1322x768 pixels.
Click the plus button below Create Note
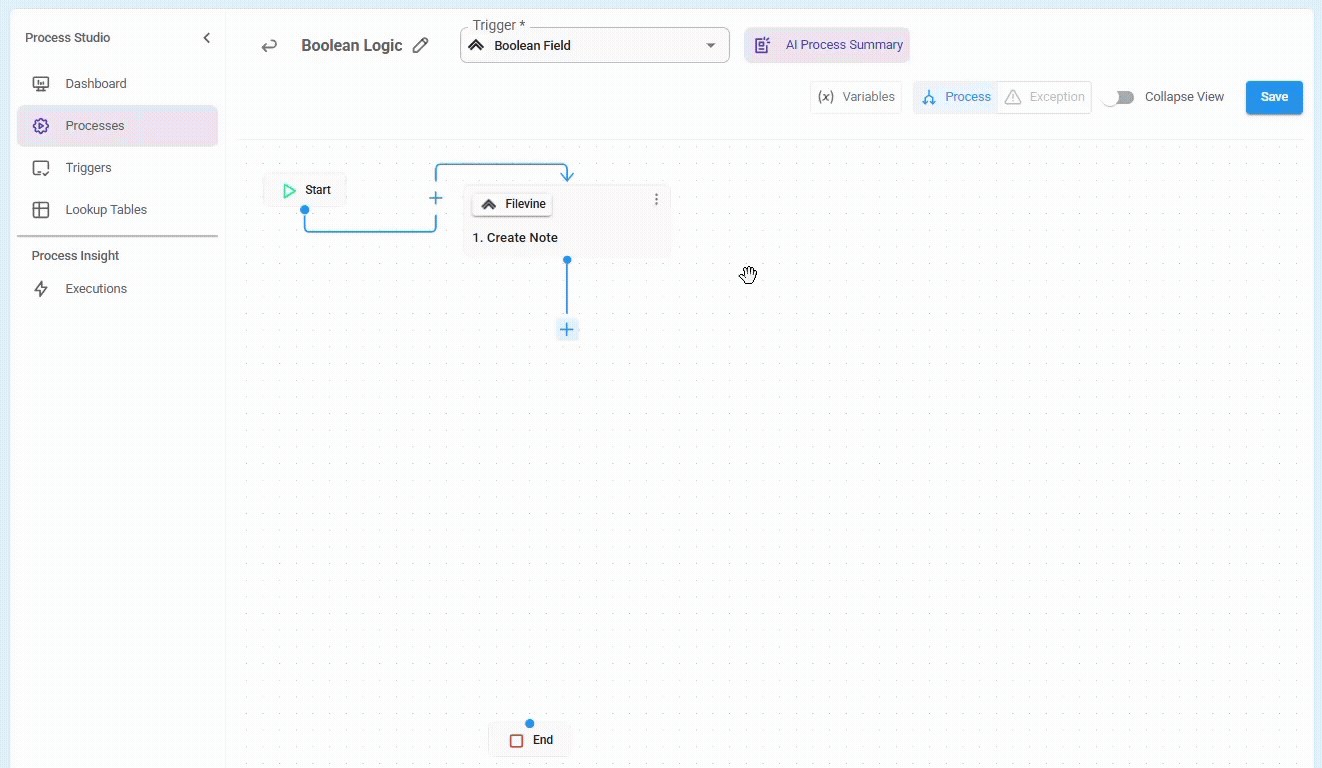pos(567,330)
